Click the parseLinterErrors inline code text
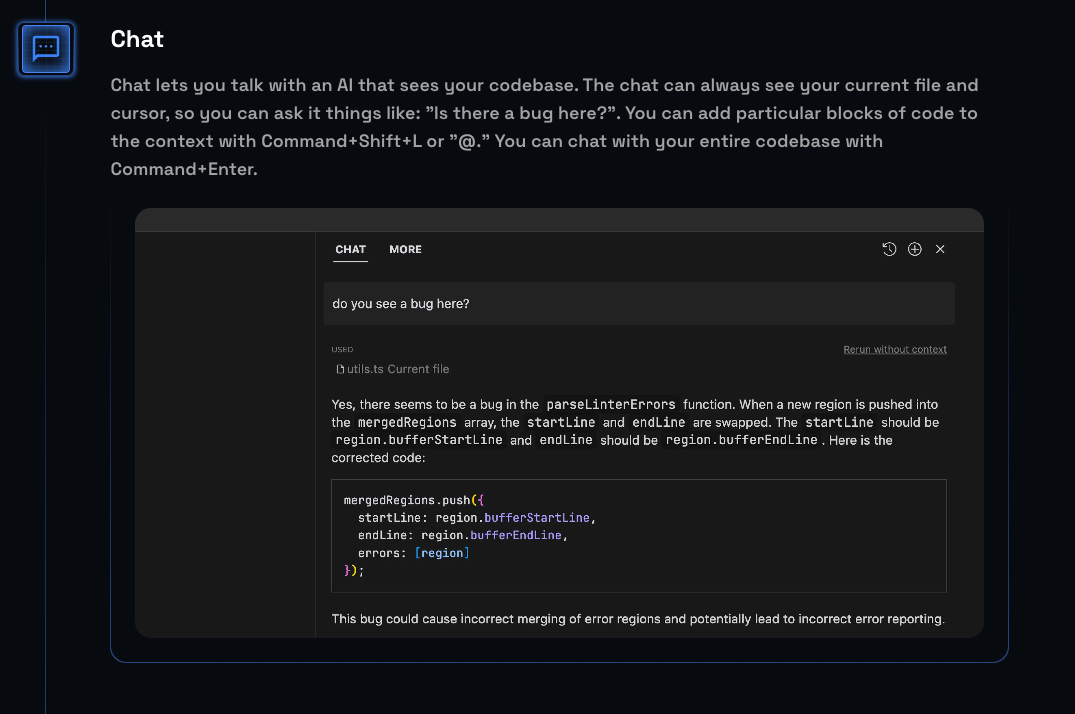 (613, 405)
